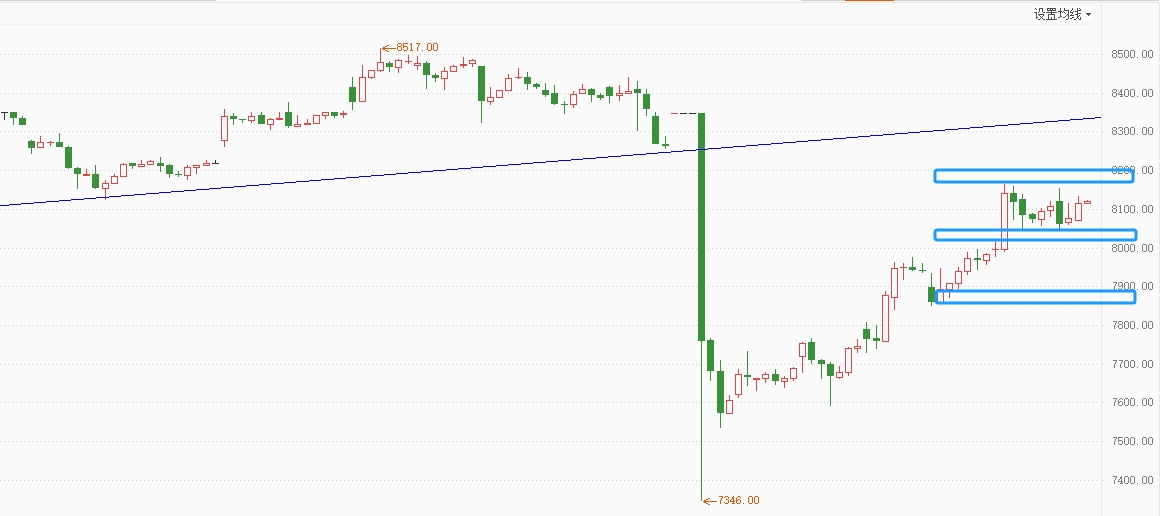Click the T marker at left edge
Viewport: 1160px width, 516px height.
[x=4, y=116]
